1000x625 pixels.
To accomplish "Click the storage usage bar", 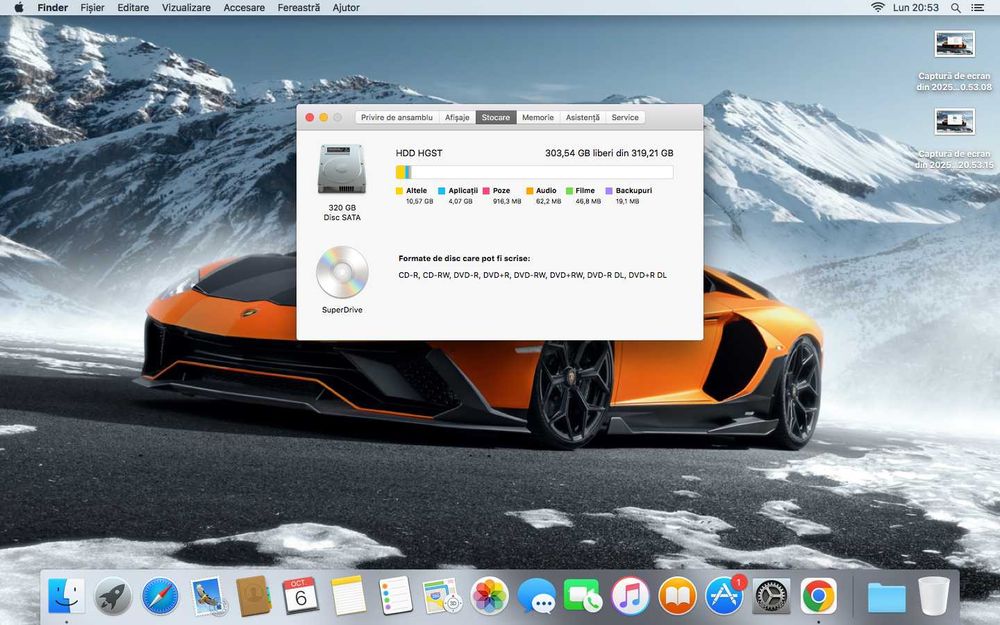I will [534, 172].
